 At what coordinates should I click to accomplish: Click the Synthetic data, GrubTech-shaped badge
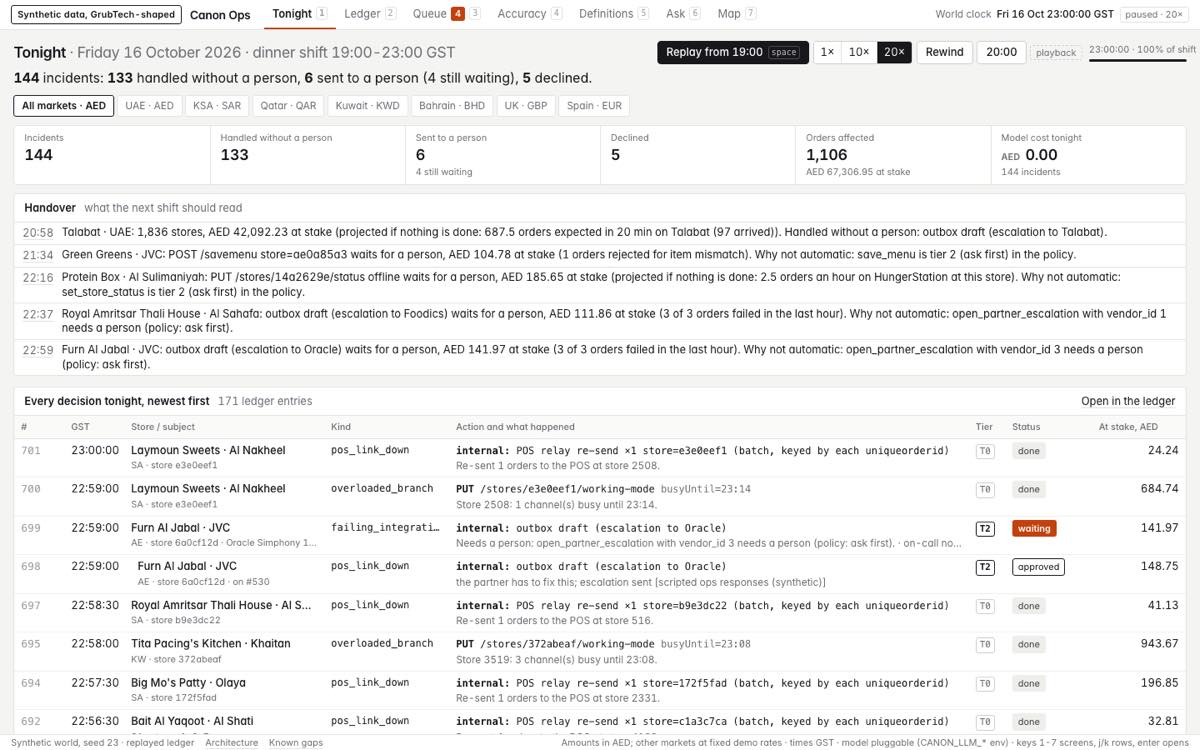click(x=98, y=14)
